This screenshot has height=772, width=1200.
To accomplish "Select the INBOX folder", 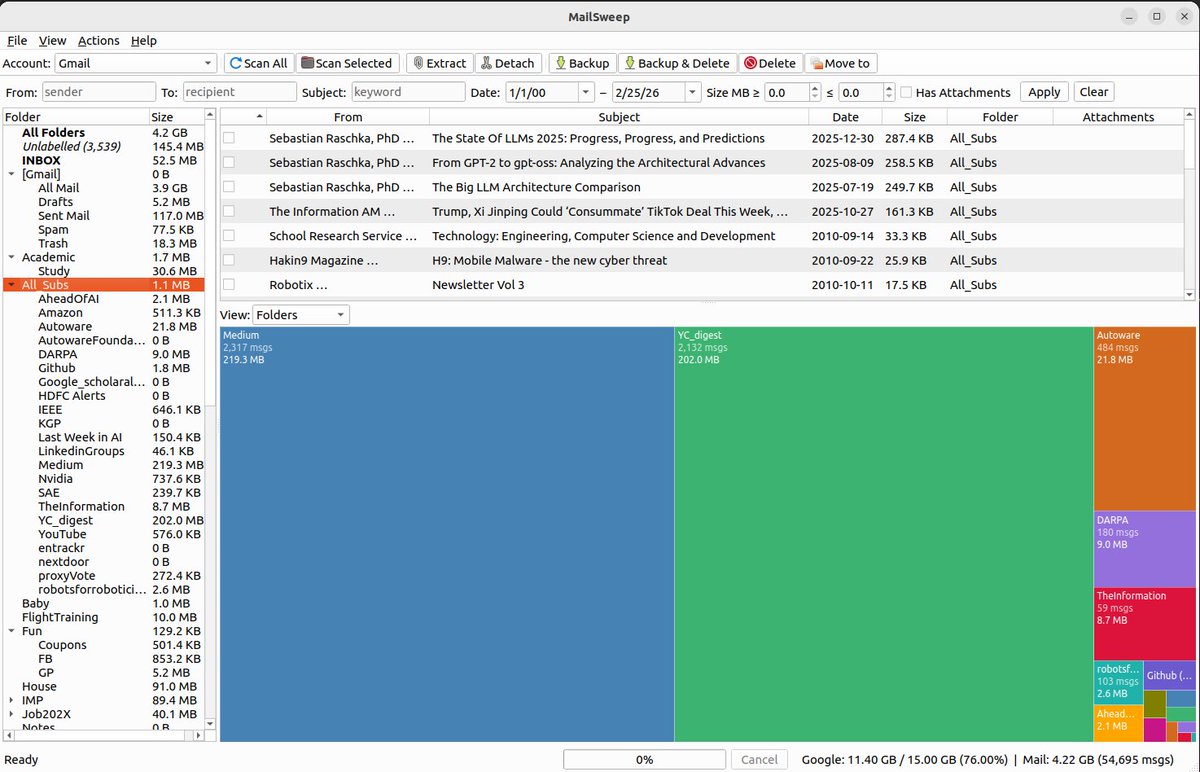I will [x=41, y=160].
